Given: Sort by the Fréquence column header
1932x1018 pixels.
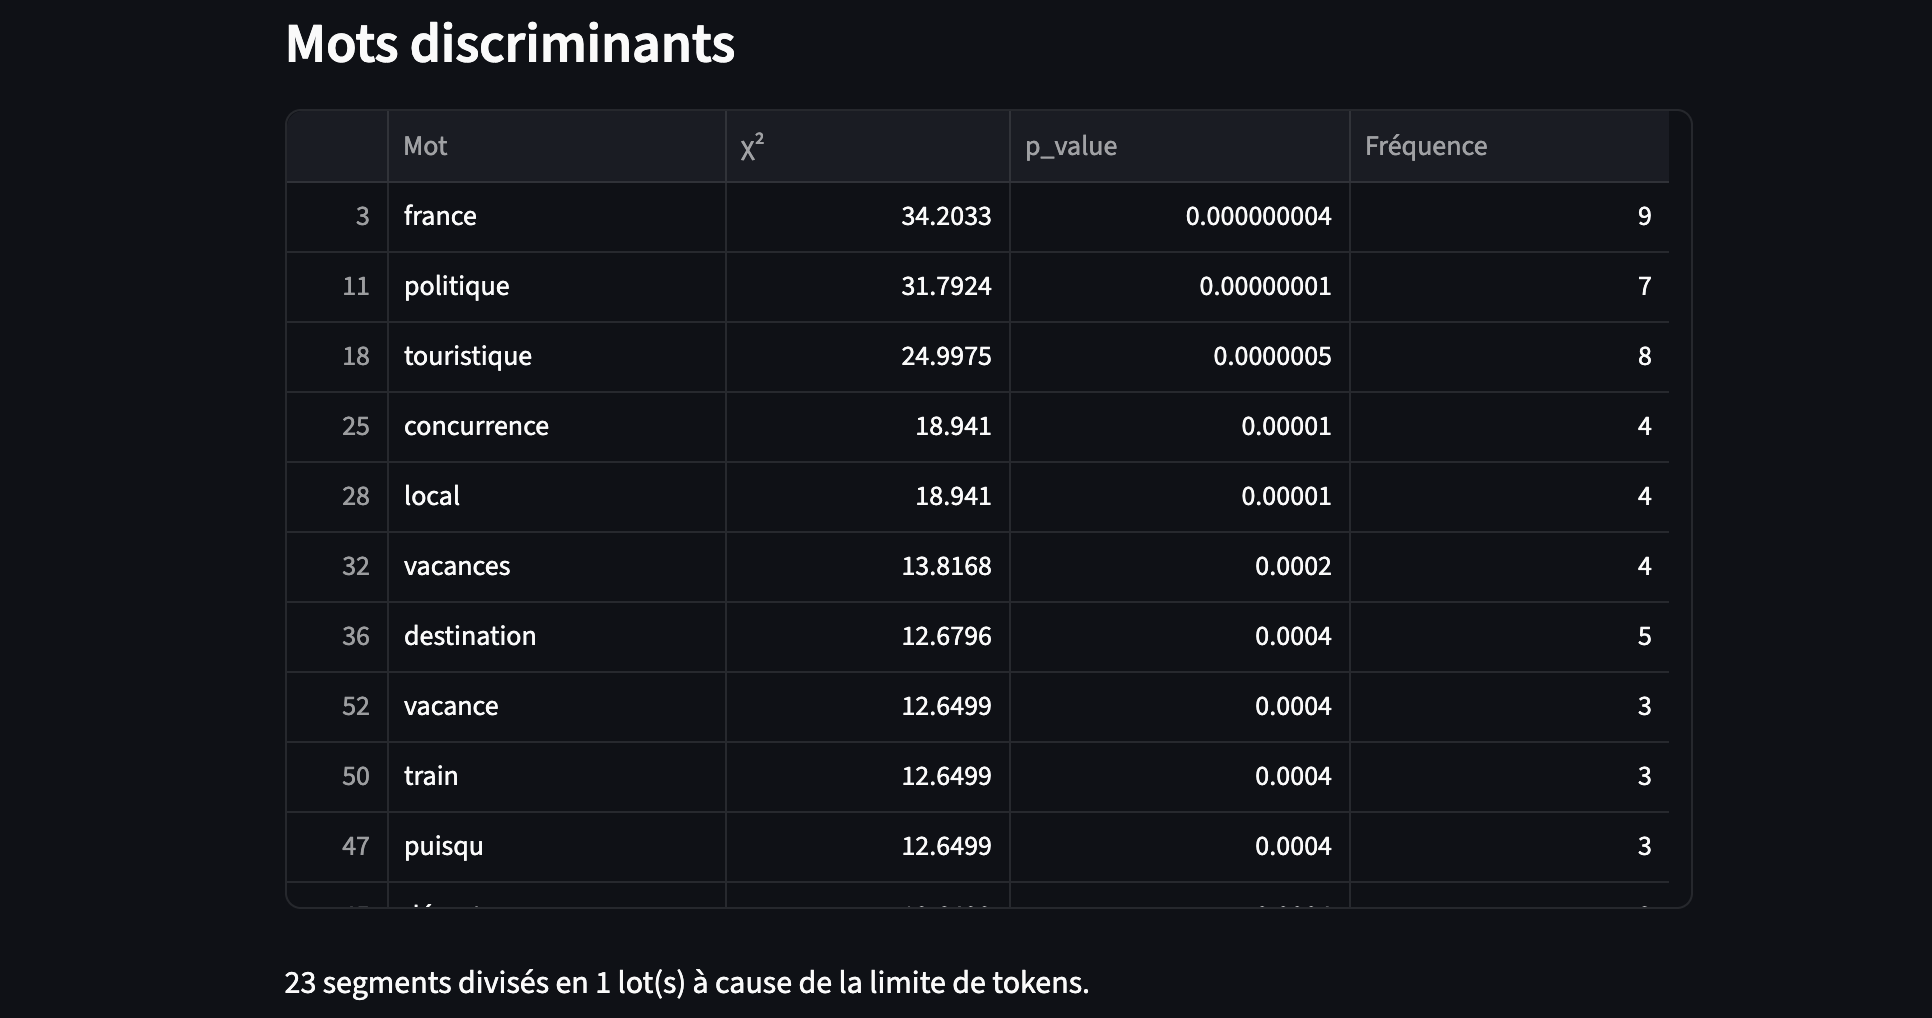Looking at the screenshot, I should click(x=1509, y=146).
